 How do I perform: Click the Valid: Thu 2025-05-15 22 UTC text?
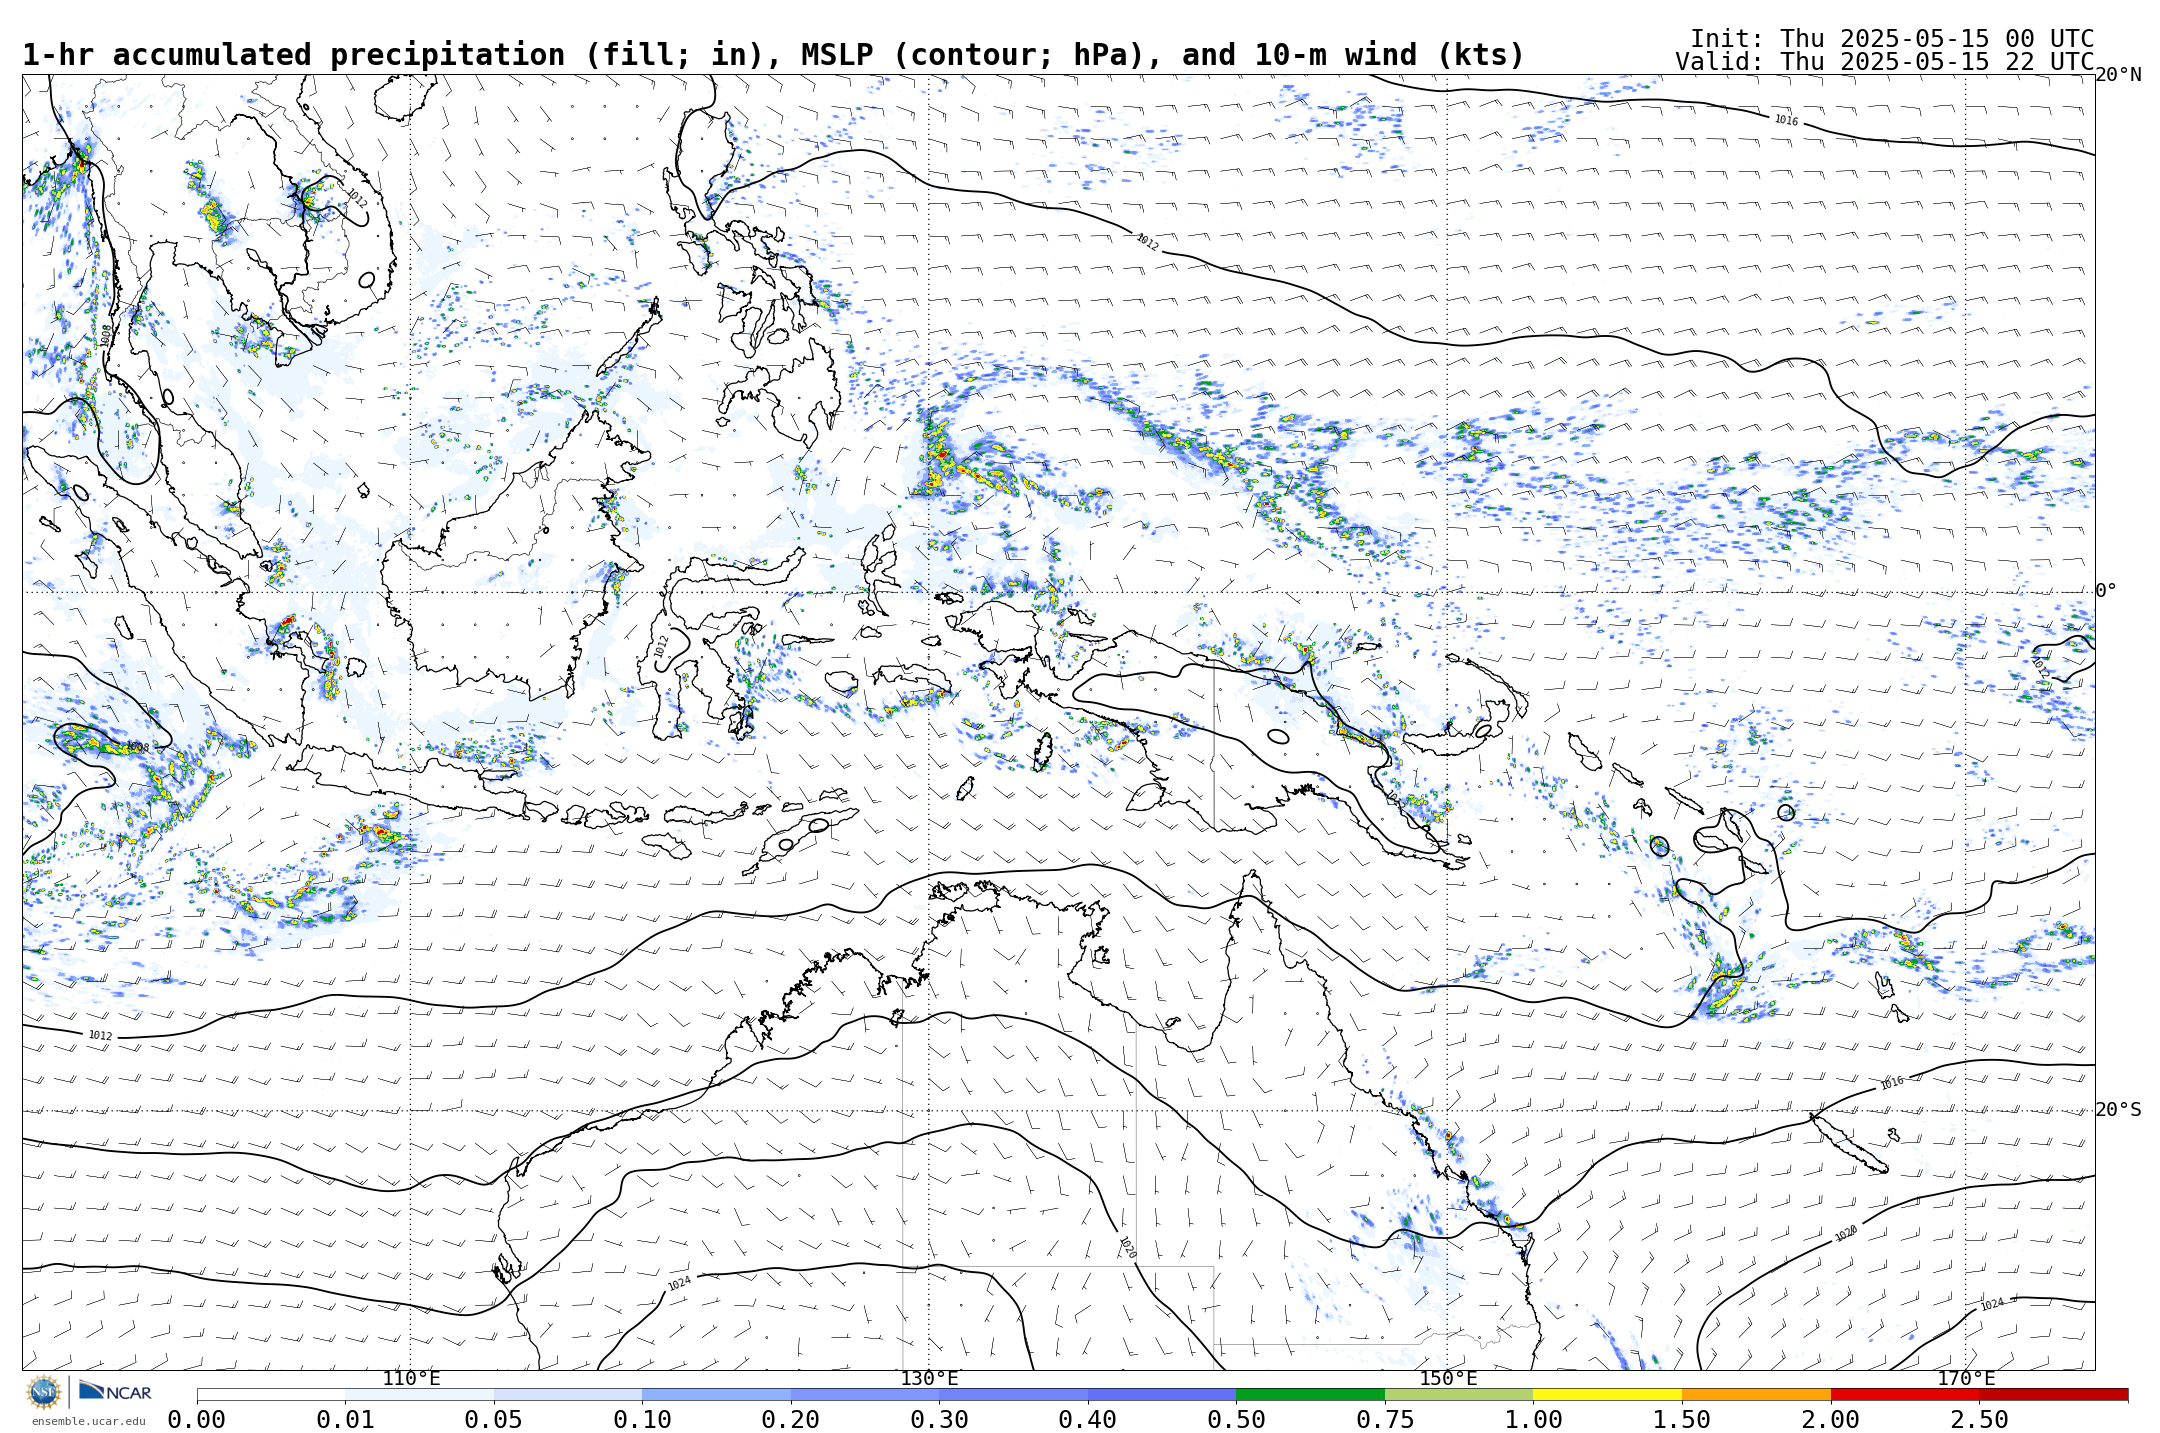point(1885,62)
